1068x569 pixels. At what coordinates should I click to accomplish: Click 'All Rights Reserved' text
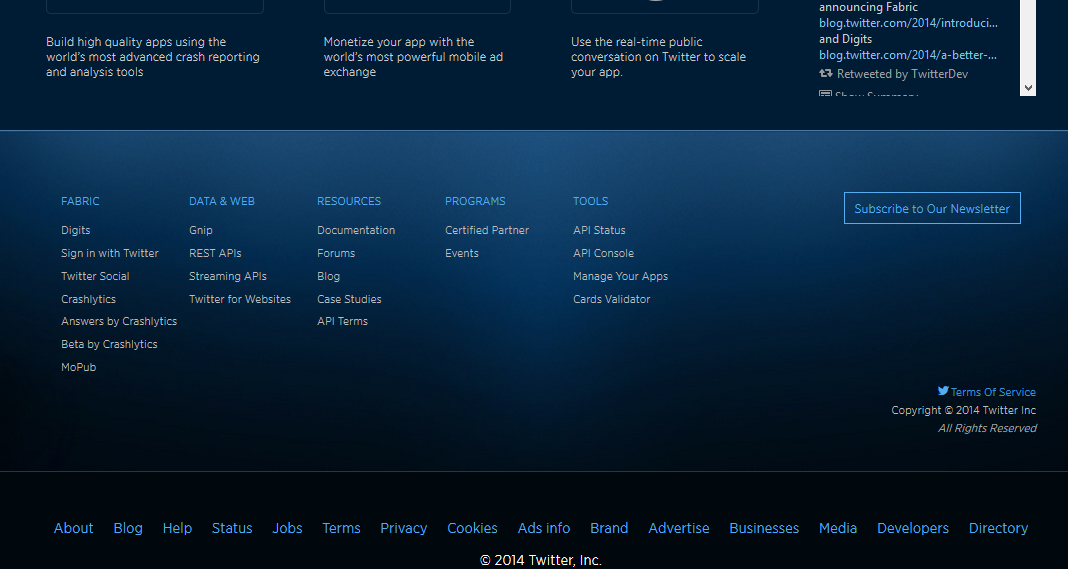pos(987,428)
